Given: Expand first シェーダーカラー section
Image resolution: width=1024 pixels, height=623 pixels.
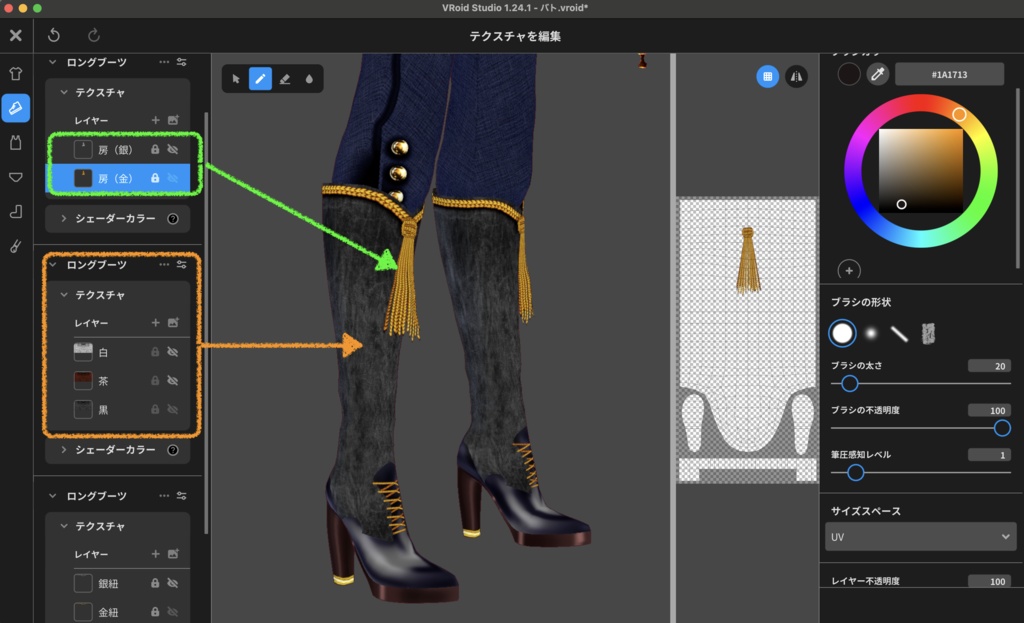Looking at the screenshot, I should tap(64, 218).
